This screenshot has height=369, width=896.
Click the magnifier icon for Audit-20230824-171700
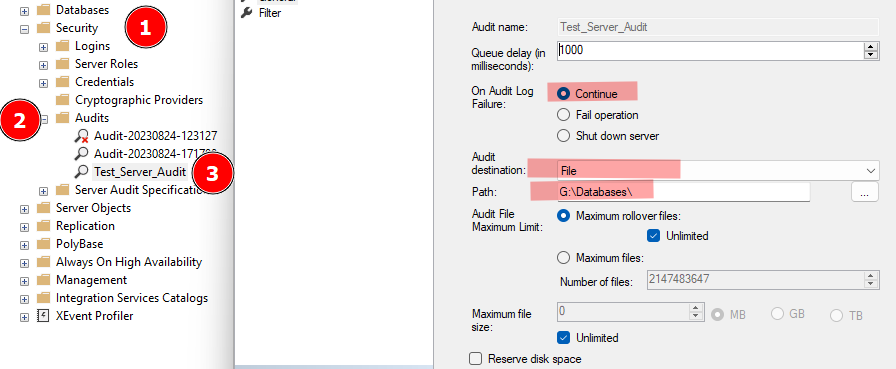(82, 154)
